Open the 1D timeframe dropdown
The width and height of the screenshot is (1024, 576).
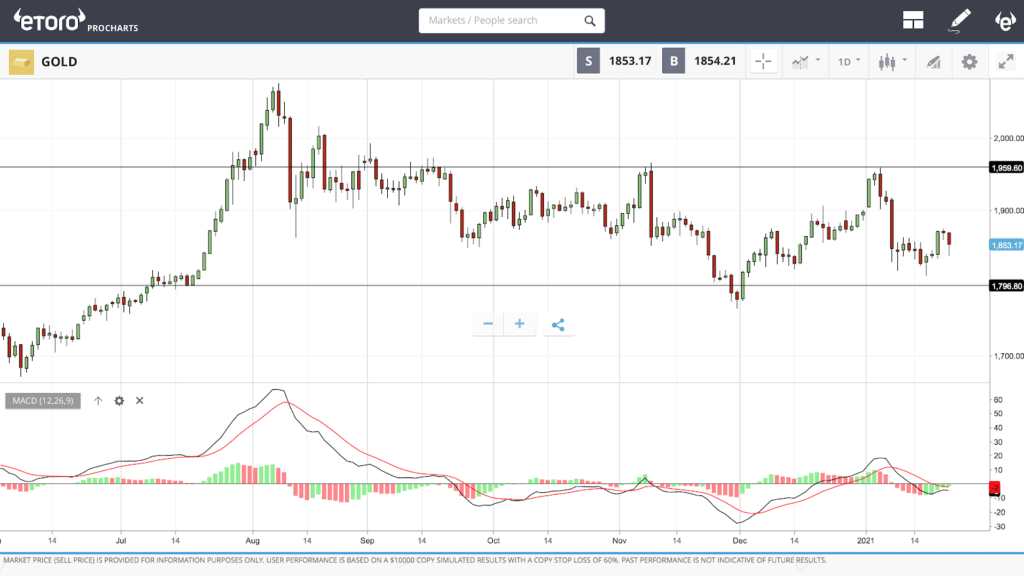click(x=849, y=61)
